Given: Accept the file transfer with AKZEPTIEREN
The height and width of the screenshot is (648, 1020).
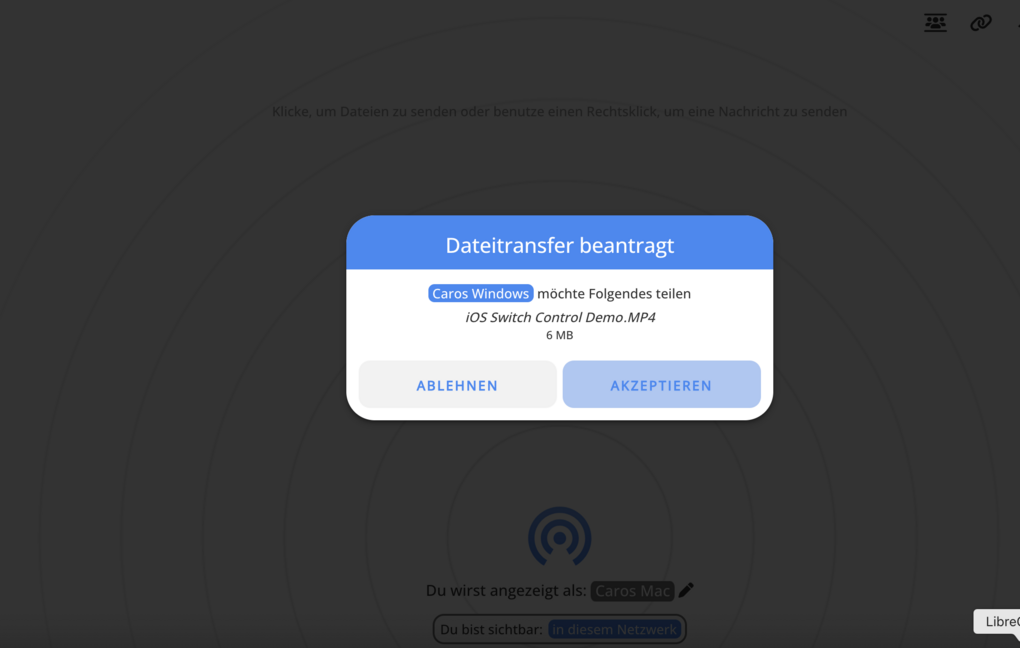Looking at the screenshot, I should (x=661, y=385).
